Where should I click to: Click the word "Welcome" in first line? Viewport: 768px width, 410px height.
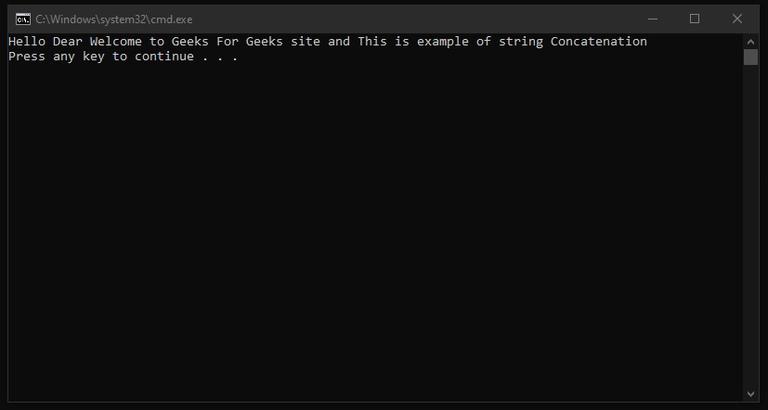pos(116,42)
